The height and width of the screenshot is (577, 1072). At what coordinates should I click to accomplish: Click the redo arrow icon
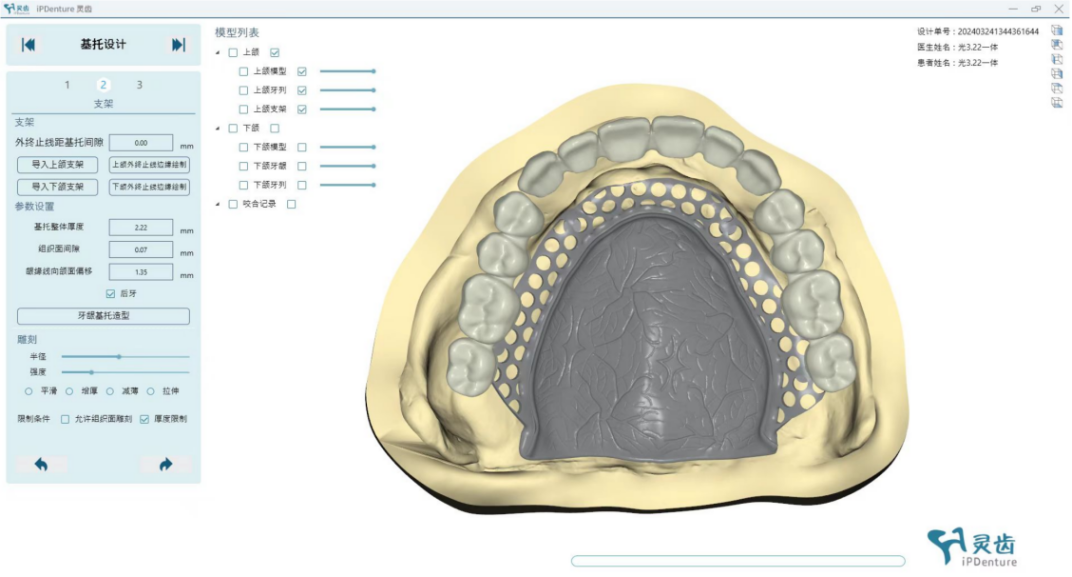pos(165,464)
